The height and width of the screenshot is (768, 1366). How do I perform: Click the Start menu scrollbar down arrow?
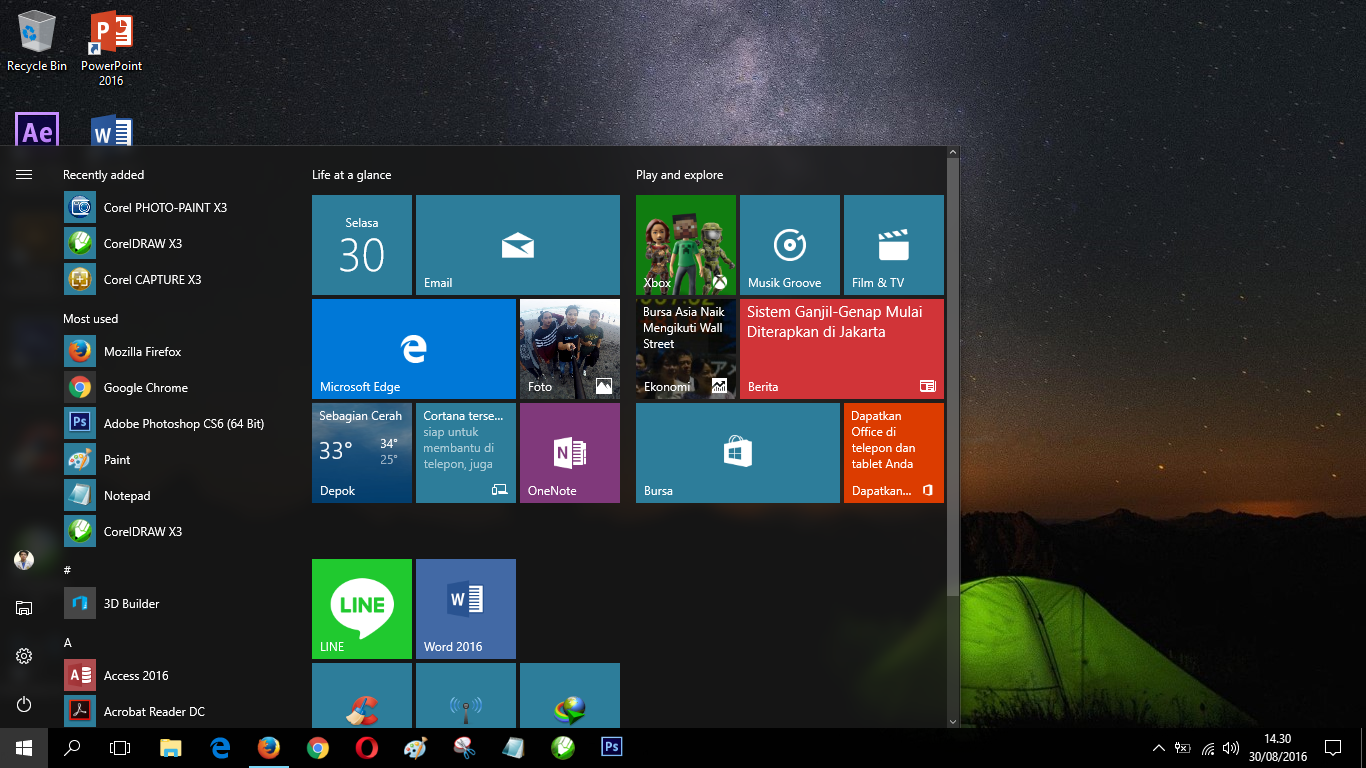tap(953, 721)
